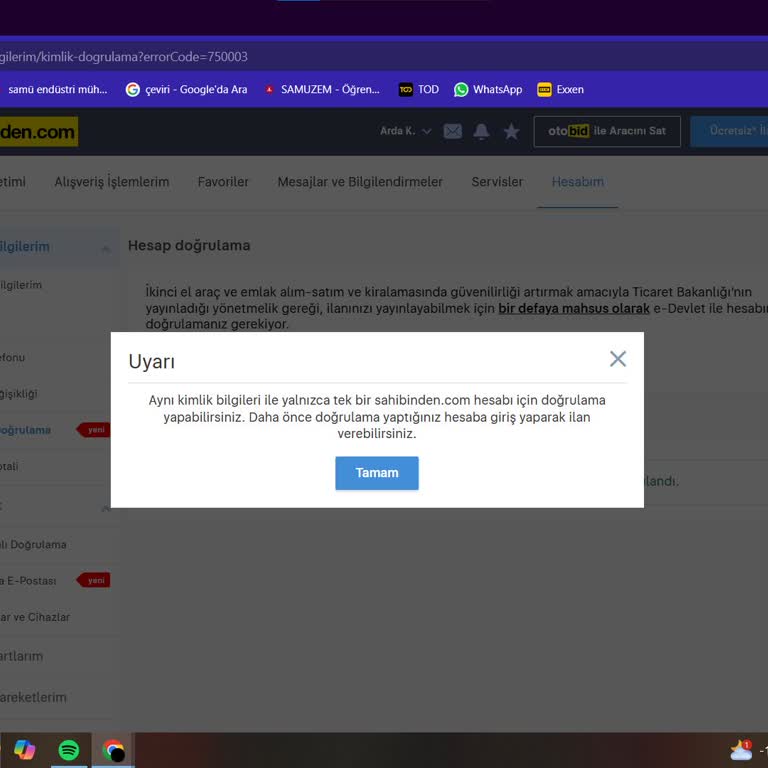Viewport: 768px width, 768px height.
Task: Open the messages envelope icon
Action: [452, 131]
